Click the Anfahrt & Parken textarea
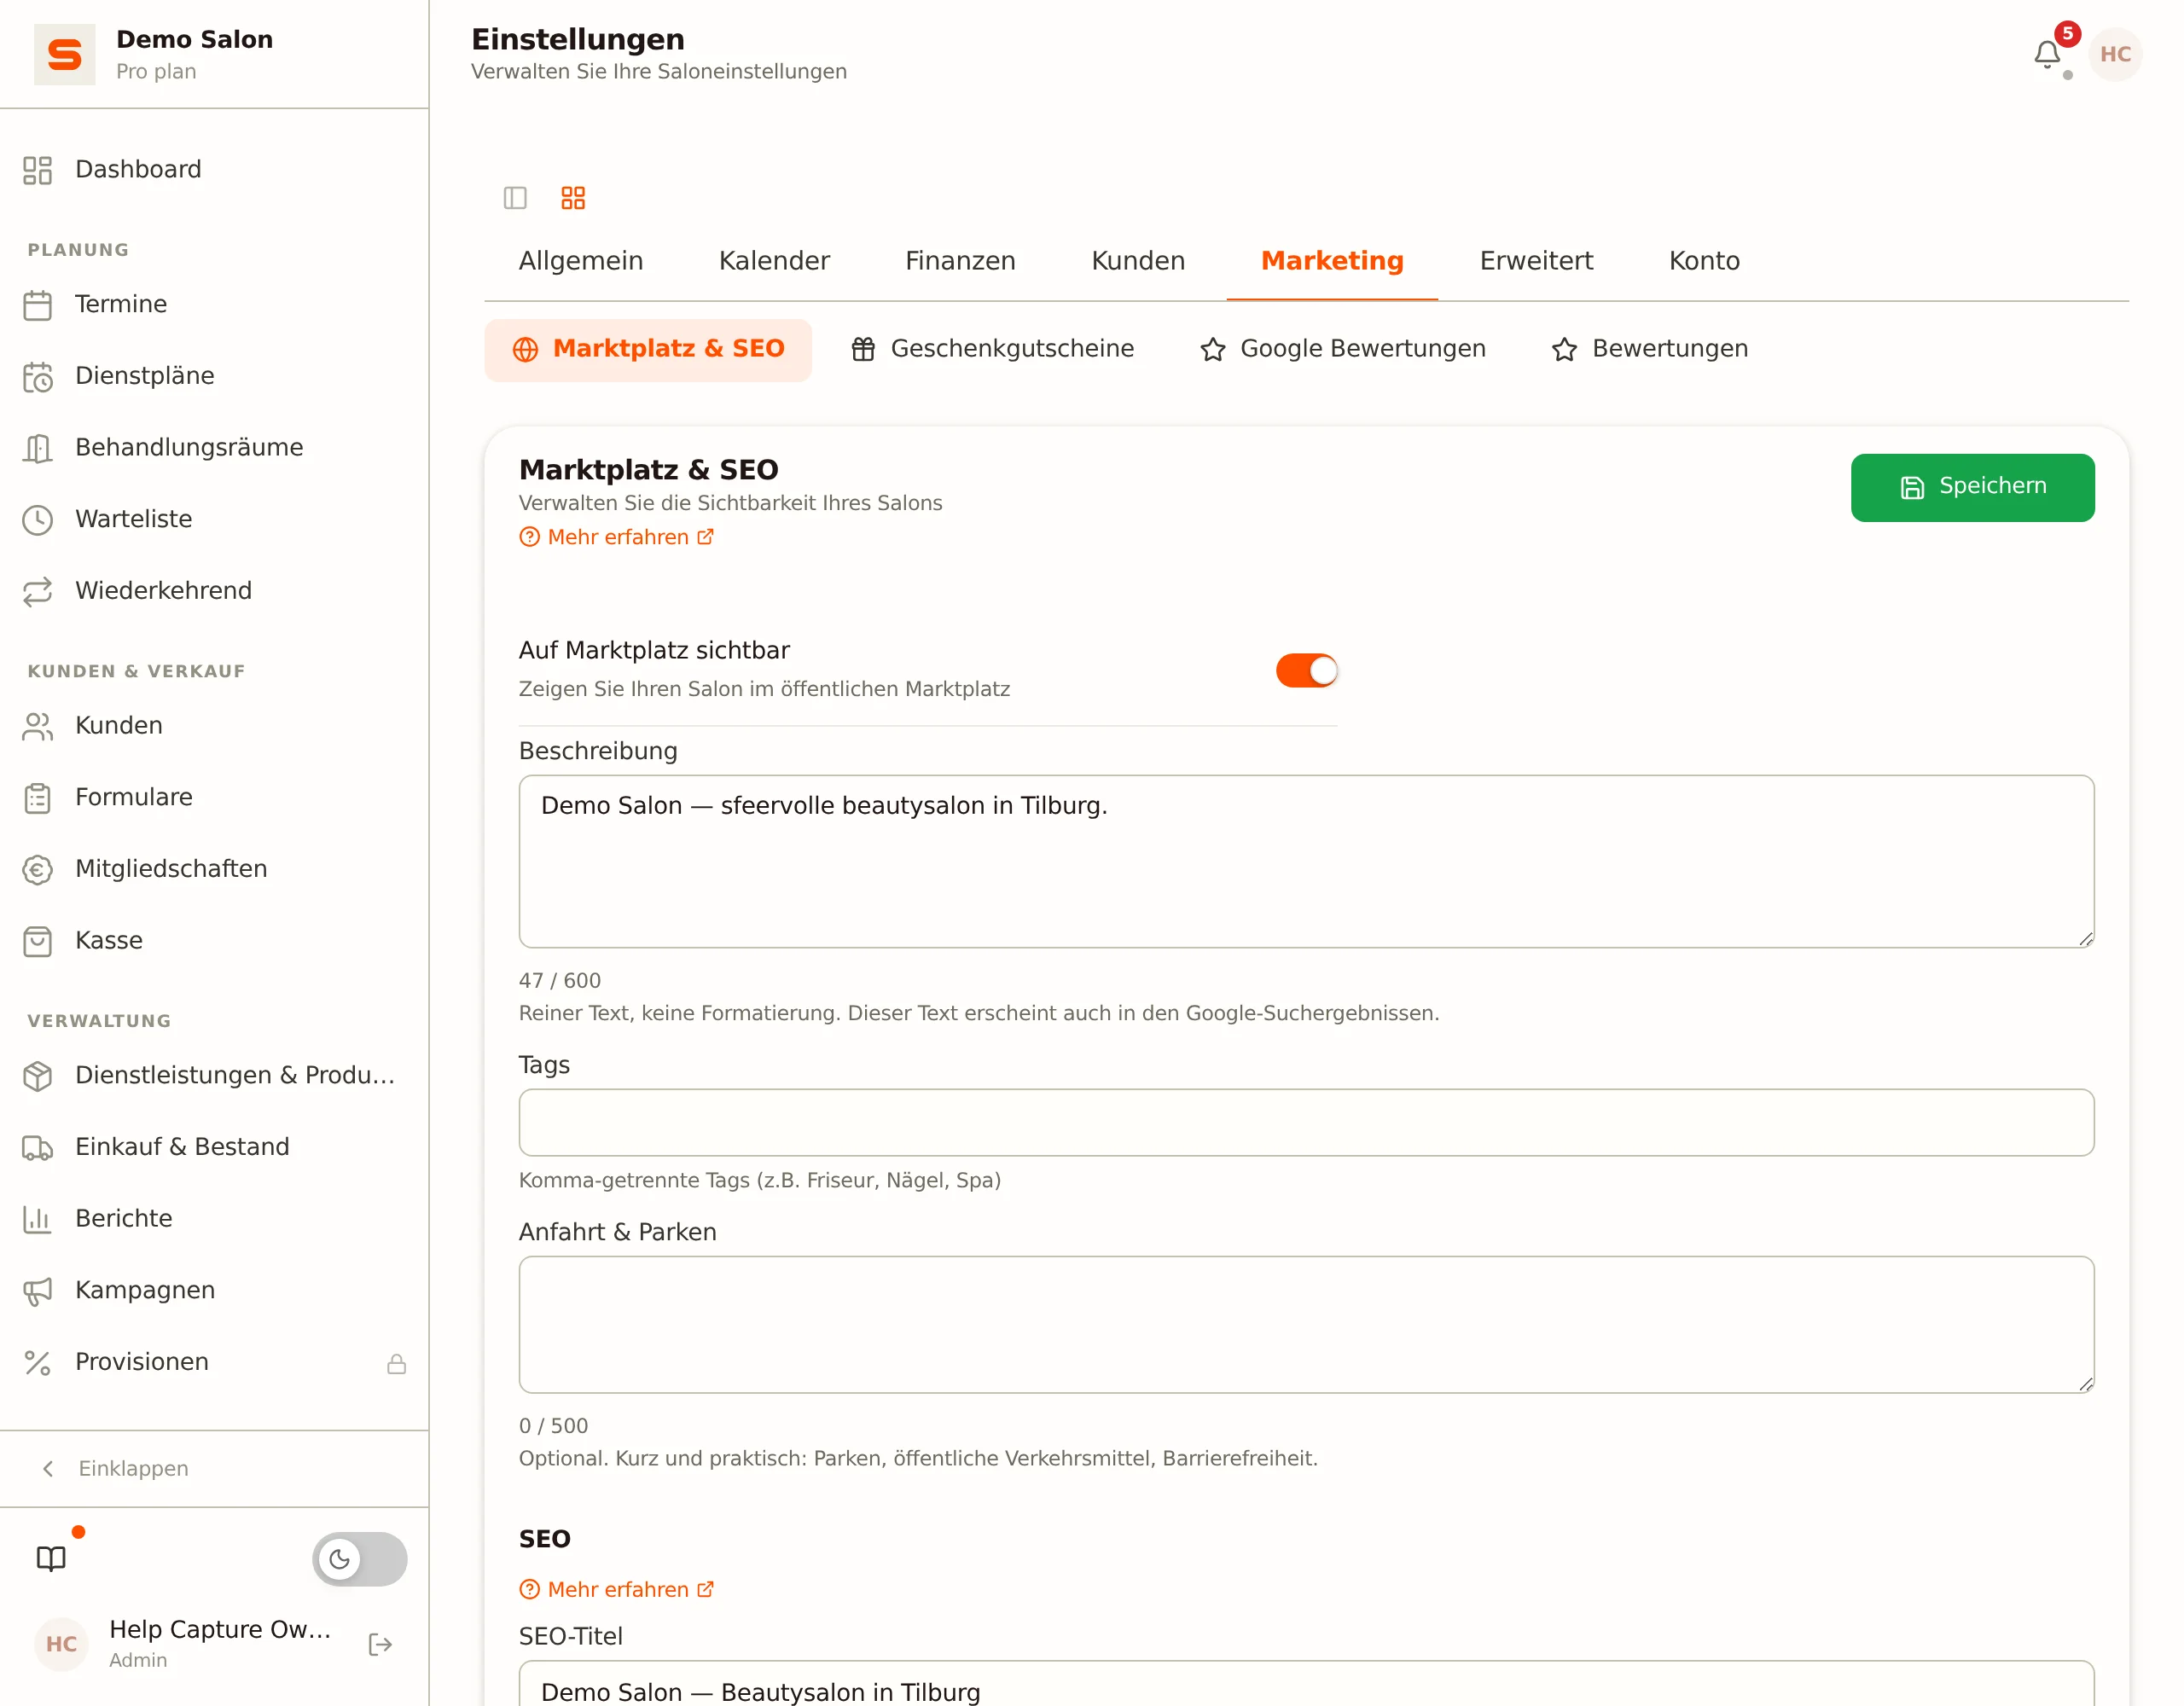Viewport: 2184px width, 1706px height. pyautogui.click(x=1306, y=1325)
